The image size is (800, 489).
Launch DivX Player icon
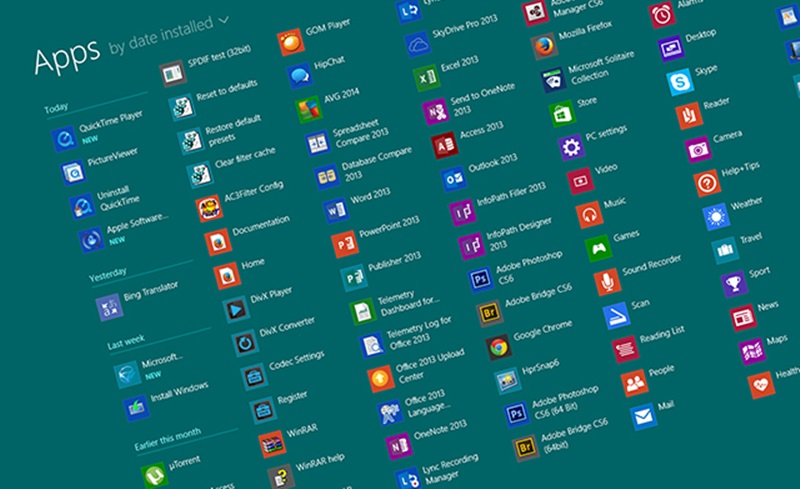coord(236,309)
